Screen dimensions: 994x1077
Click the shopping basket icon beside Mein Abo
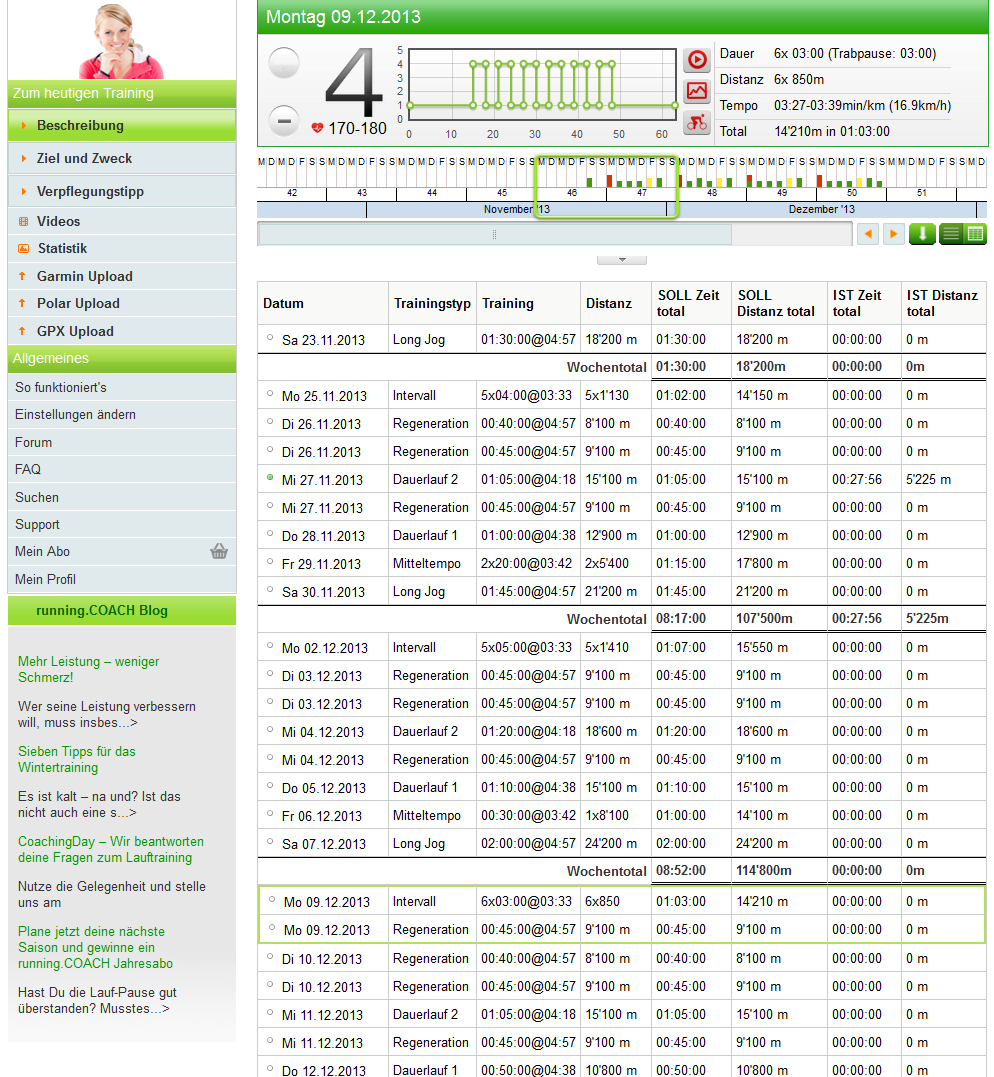point(219,551)
